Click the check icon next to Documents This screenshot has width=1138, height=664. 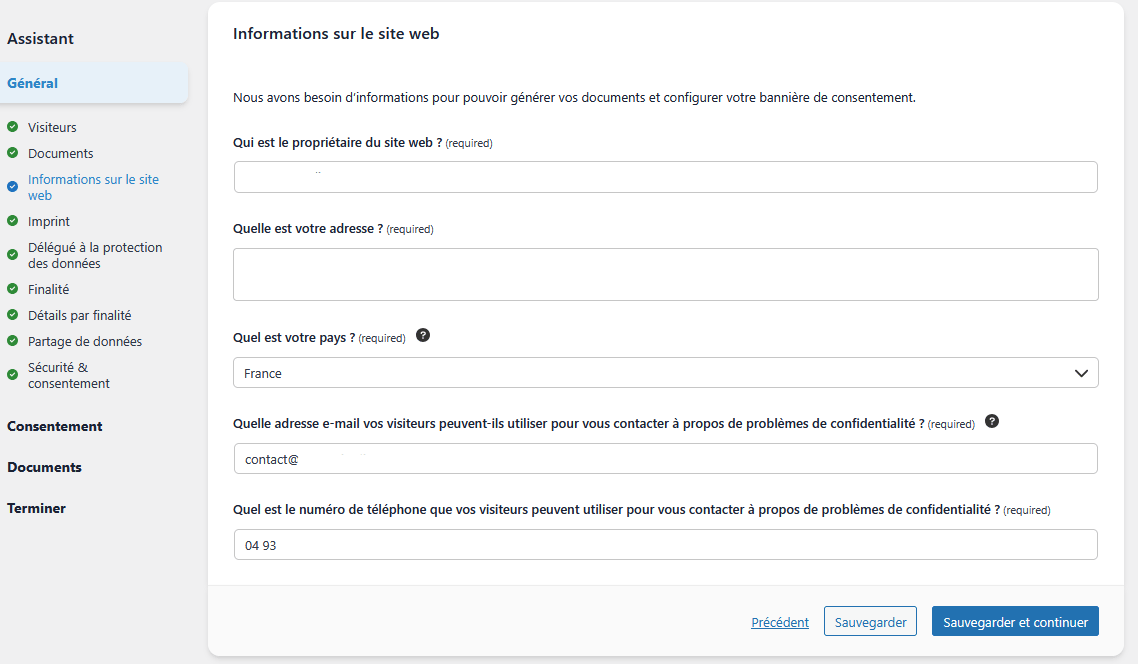[x=12, y=154]
